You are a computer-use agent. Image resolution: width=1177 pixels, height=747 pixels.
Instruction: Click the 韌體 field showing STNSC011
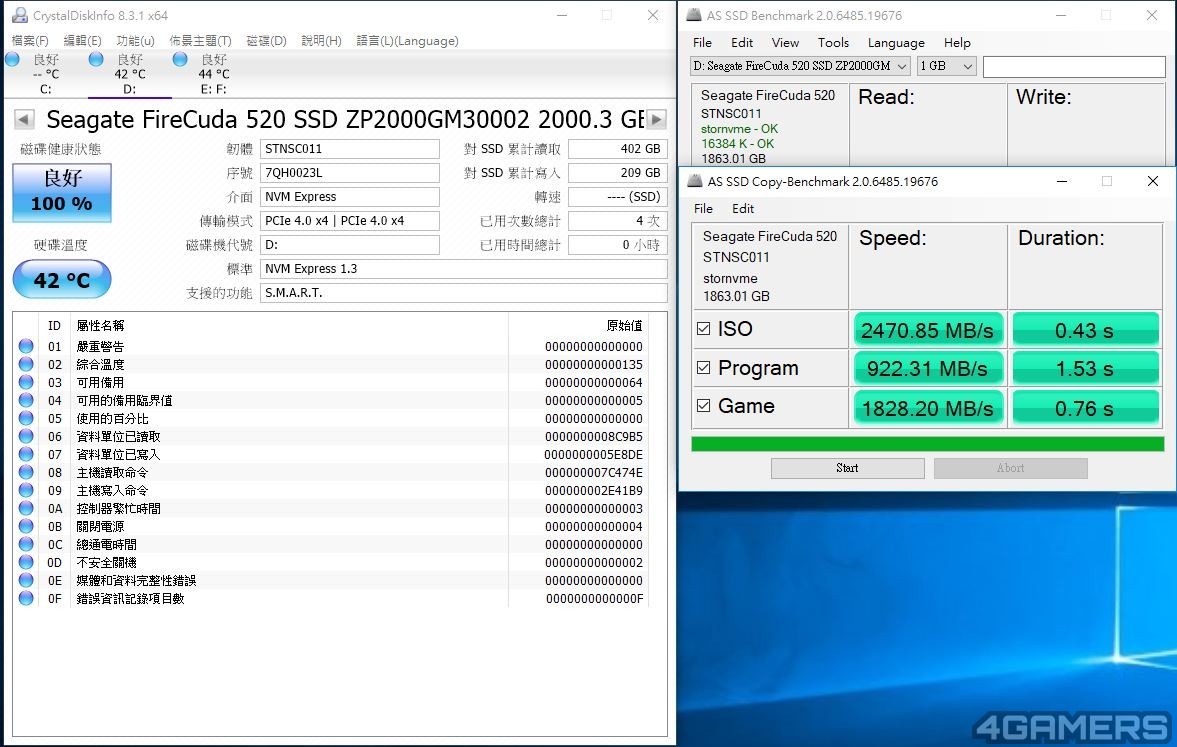tap(350, 149)
